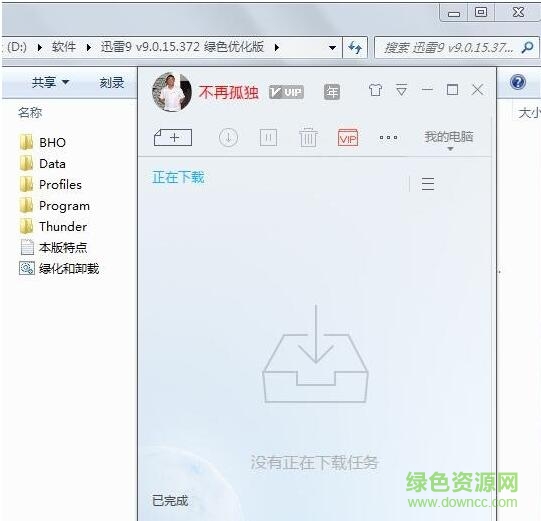541x521 pixels.
Task: Click the Explorer help question mark icon
Action: pos(518,82)
